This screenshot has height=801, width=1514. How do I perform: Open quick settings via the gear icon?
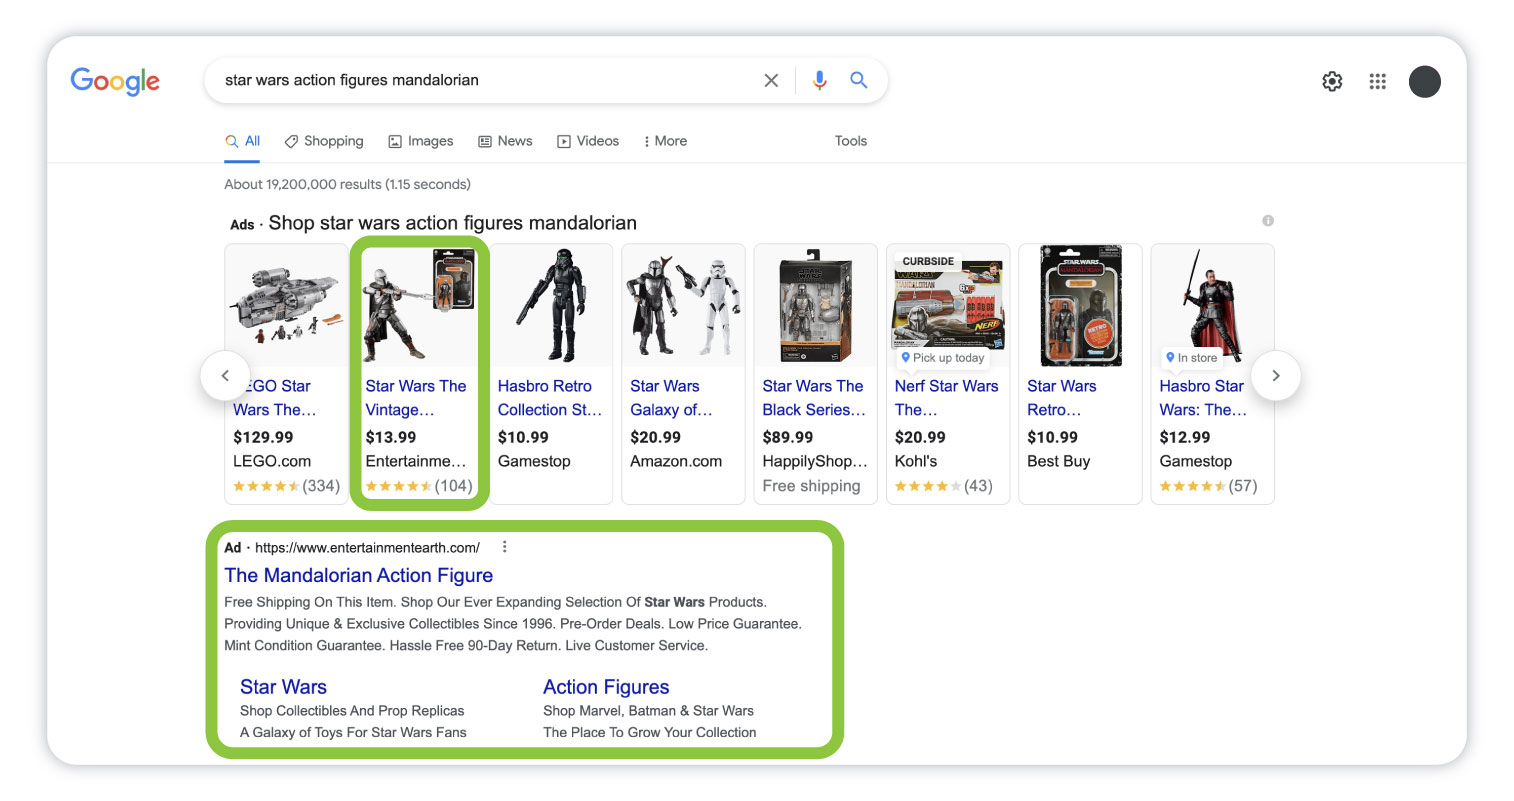pyautogui.click(x=1332, y=81)
